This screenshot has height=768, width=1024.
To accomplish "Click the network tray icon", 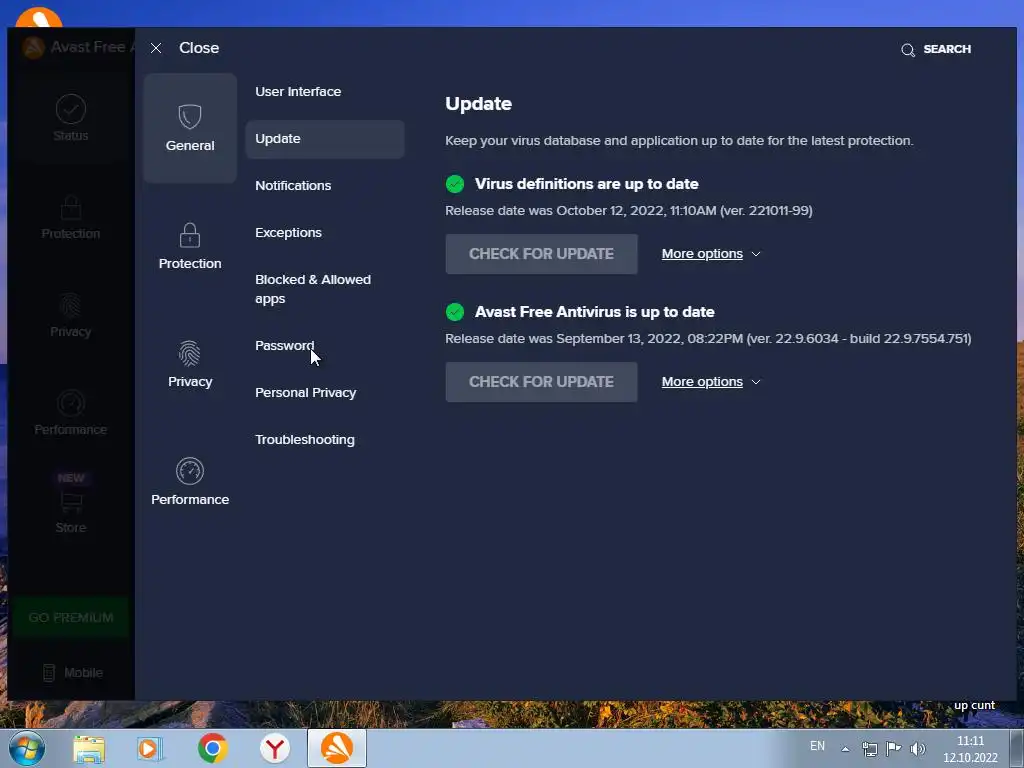I will pyautogui.click(x=869, y=749).
